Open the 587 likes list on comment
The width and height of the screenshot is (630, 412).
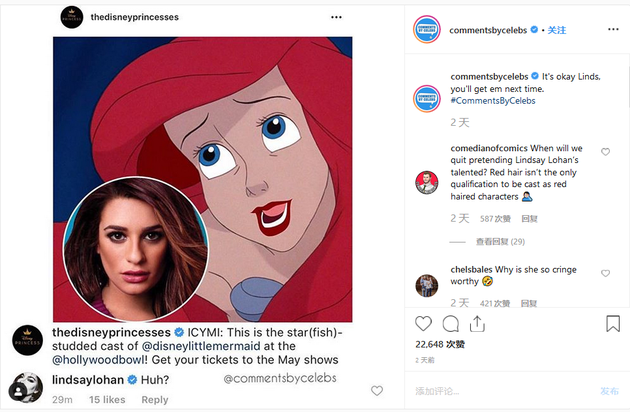pyautogui.click(x=495, y=219)
